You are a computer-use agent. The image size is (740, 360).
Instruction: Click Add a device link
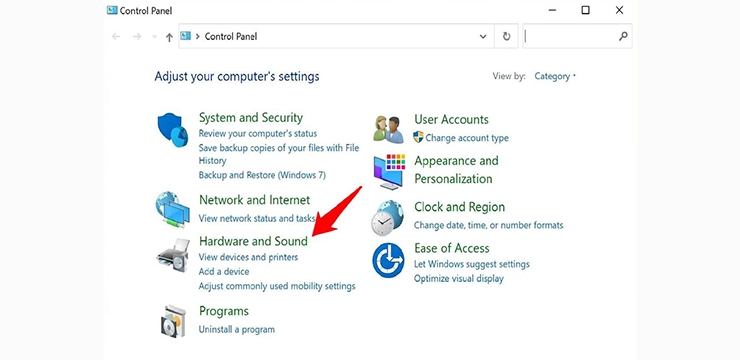click(224, 272)
